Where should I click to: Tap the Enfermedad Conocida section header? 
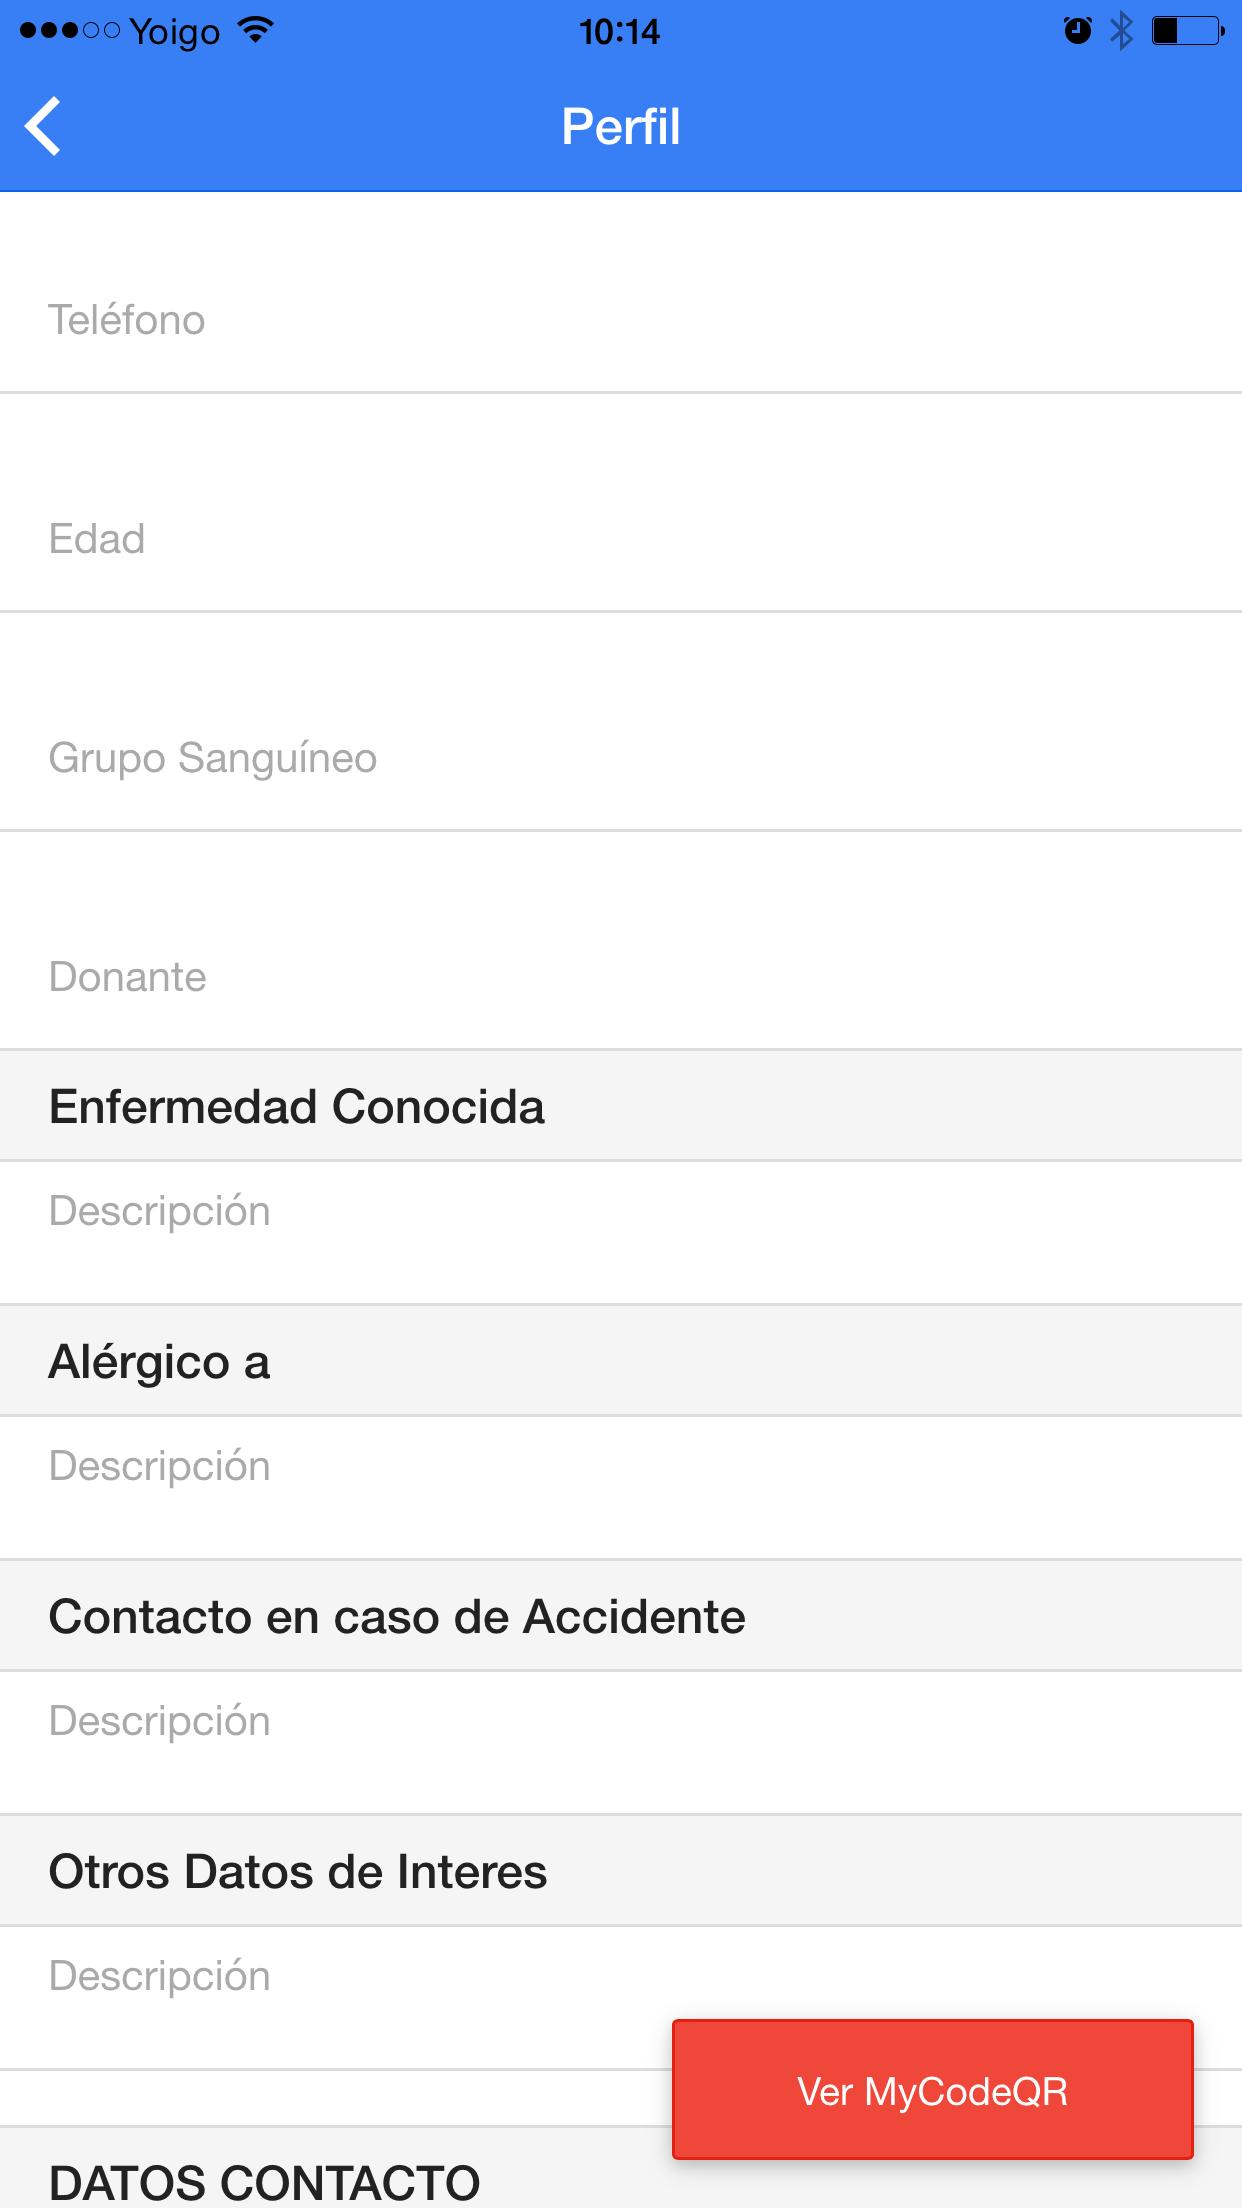tap(297, 1107)
